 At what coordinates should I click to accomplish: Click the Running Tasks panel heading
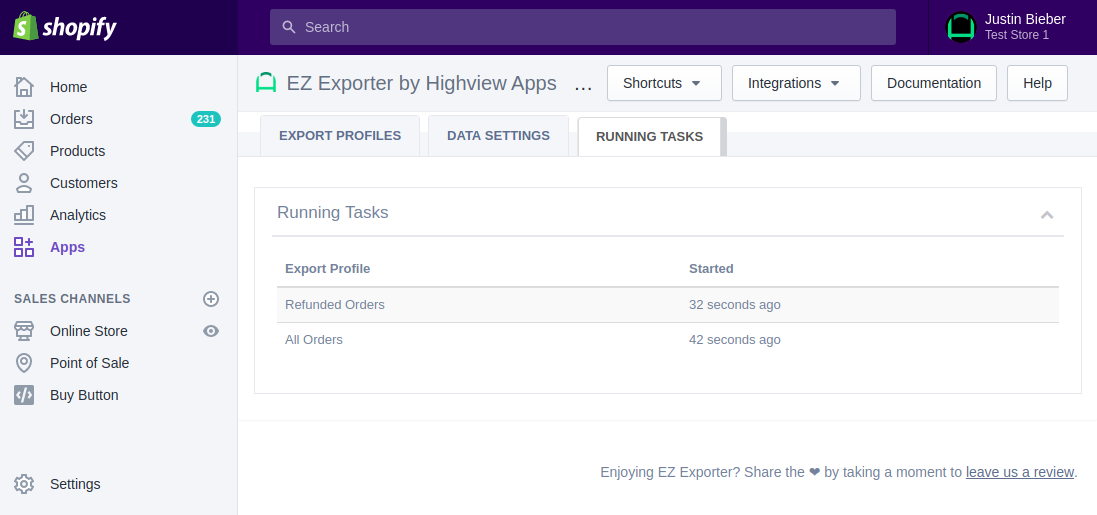(332, 212)
